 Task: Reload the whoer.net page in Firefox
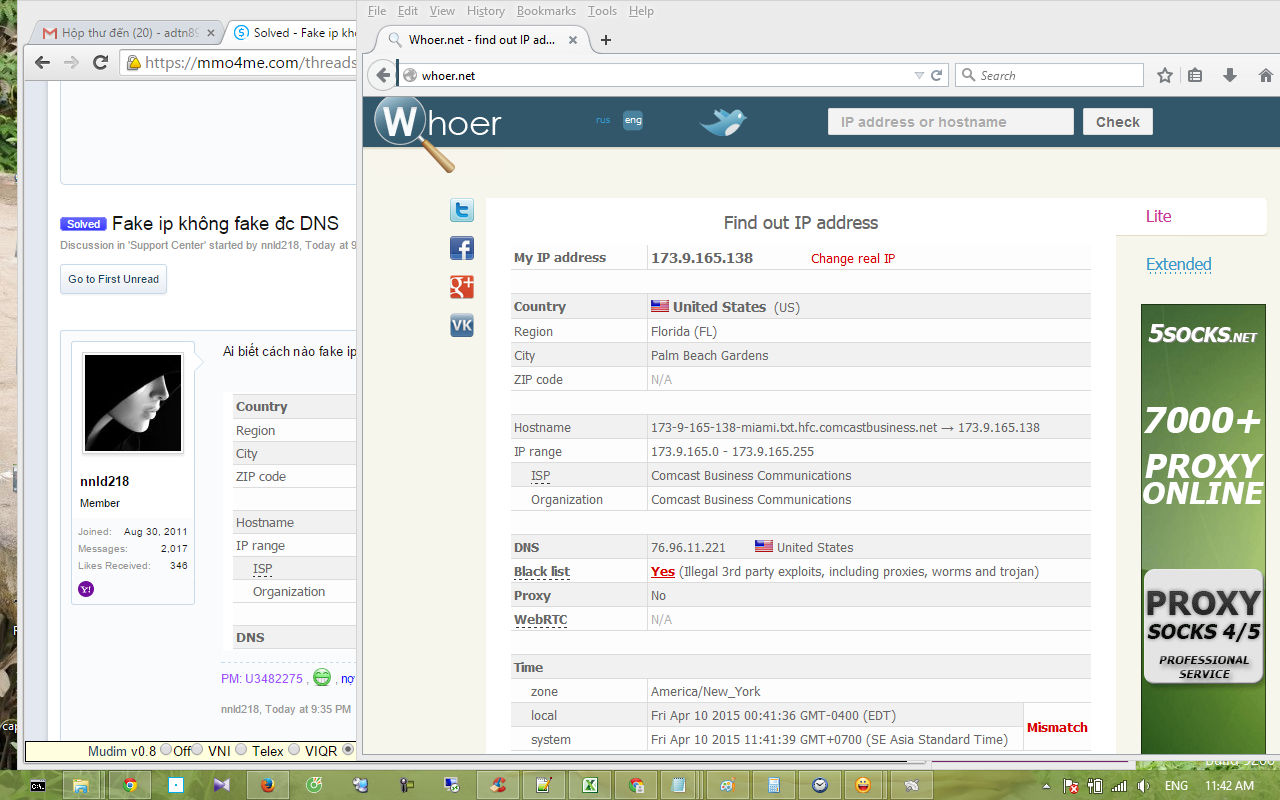937,75
